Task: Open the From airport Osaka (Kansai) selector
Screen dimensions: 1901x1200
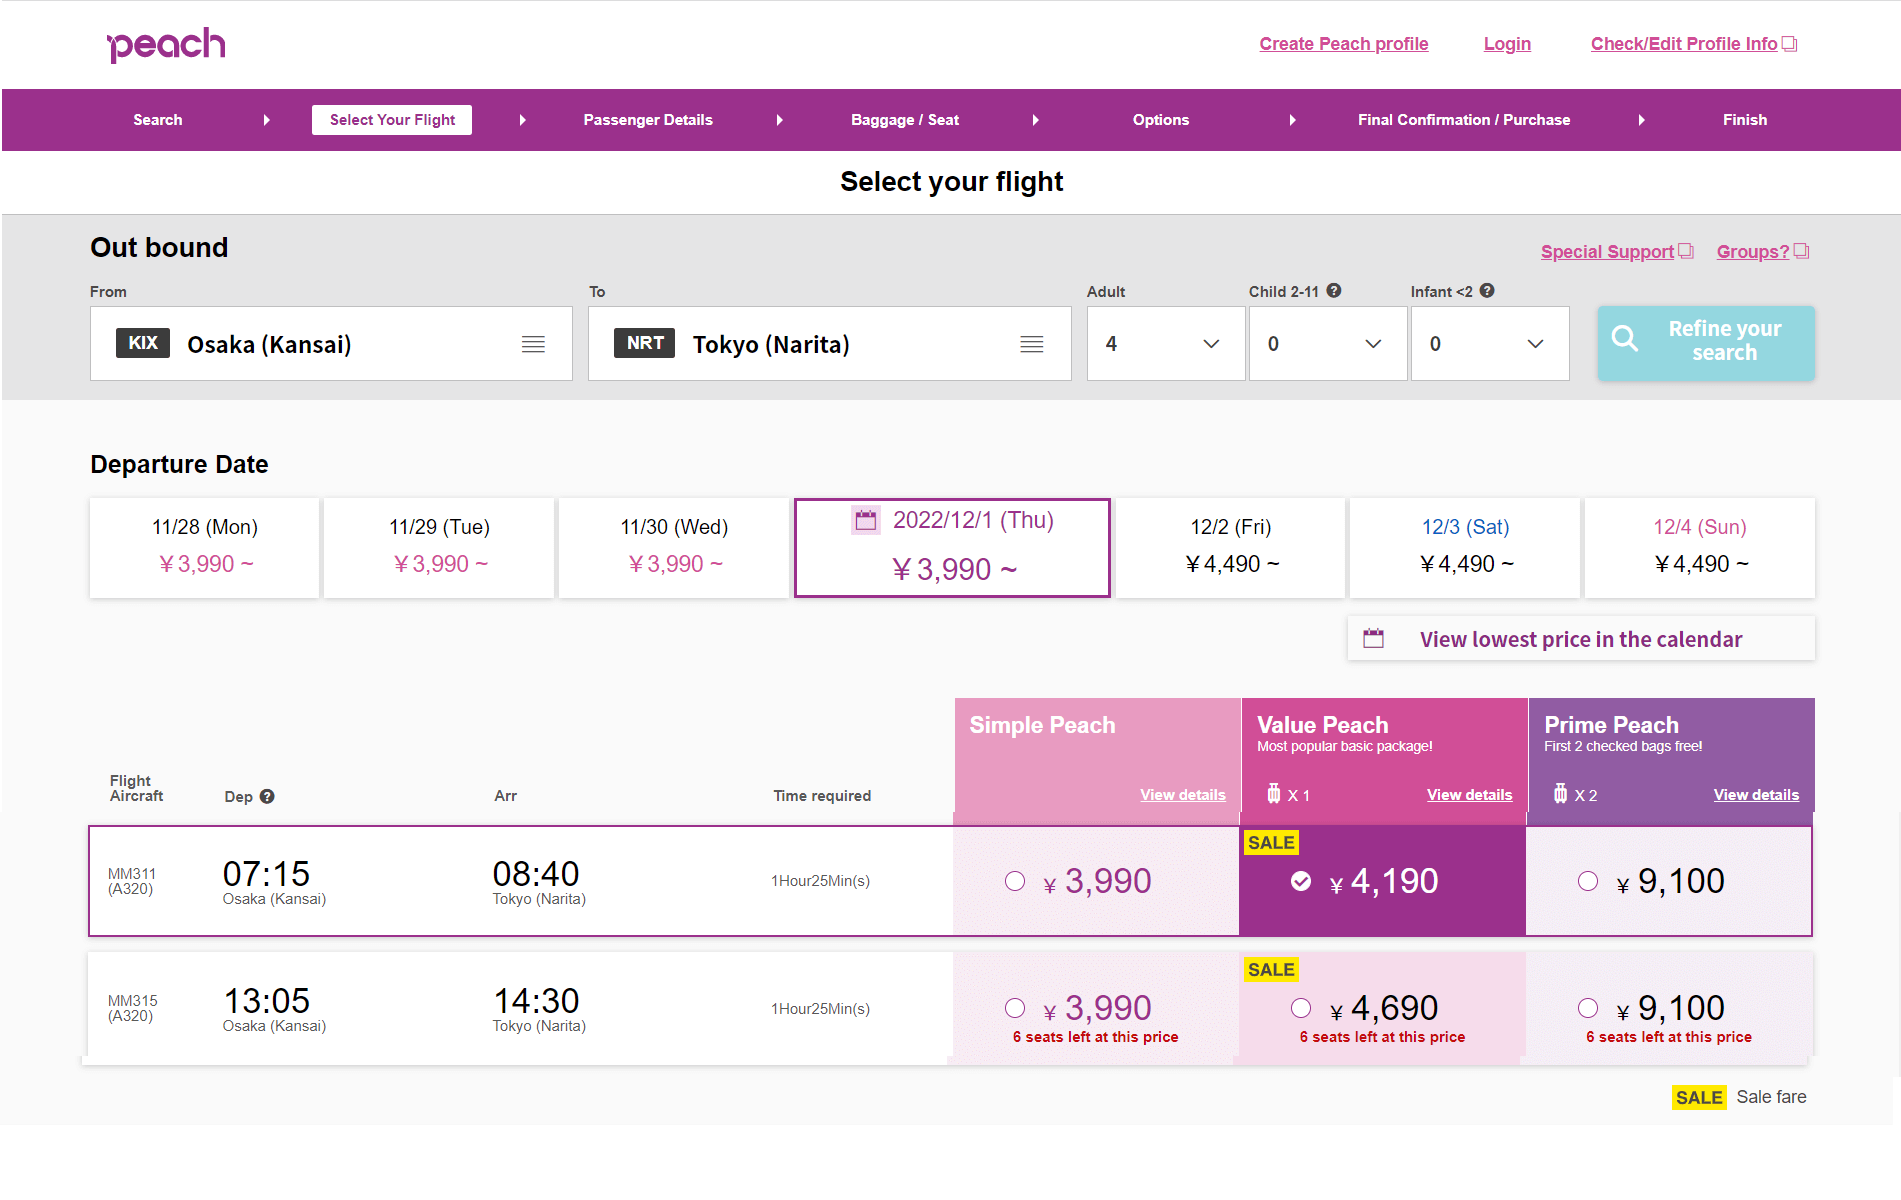Action: tap(331, 343)
